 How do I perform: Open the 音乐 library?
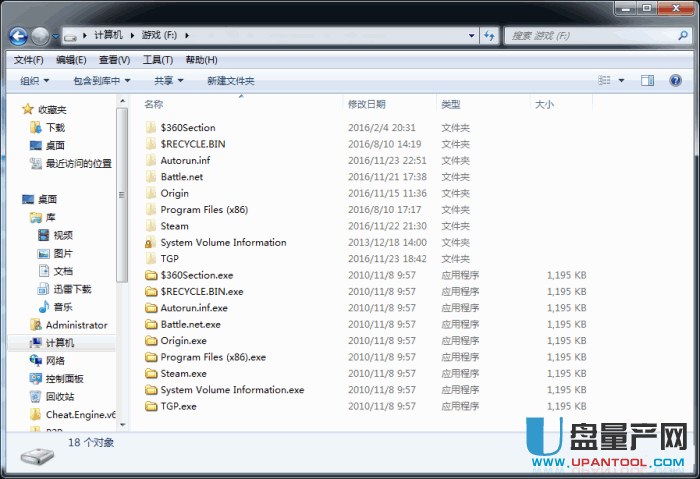click(55, 307)
